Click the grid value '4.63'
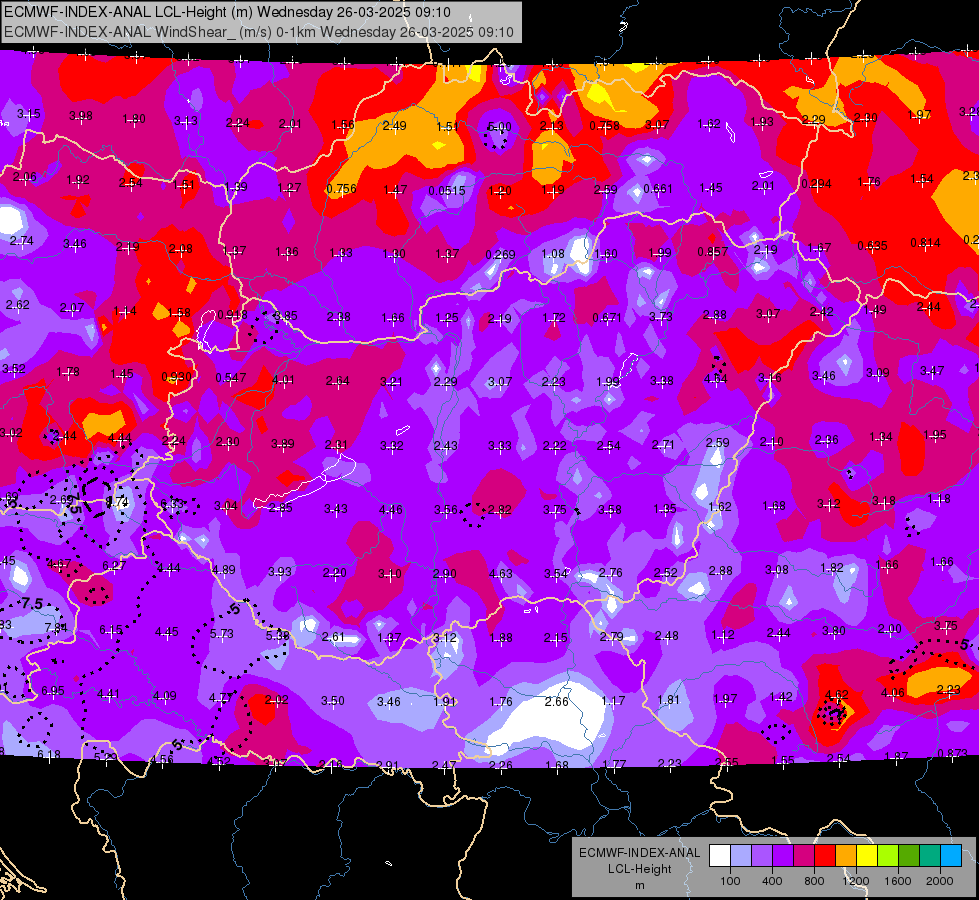 coord(501,573)
